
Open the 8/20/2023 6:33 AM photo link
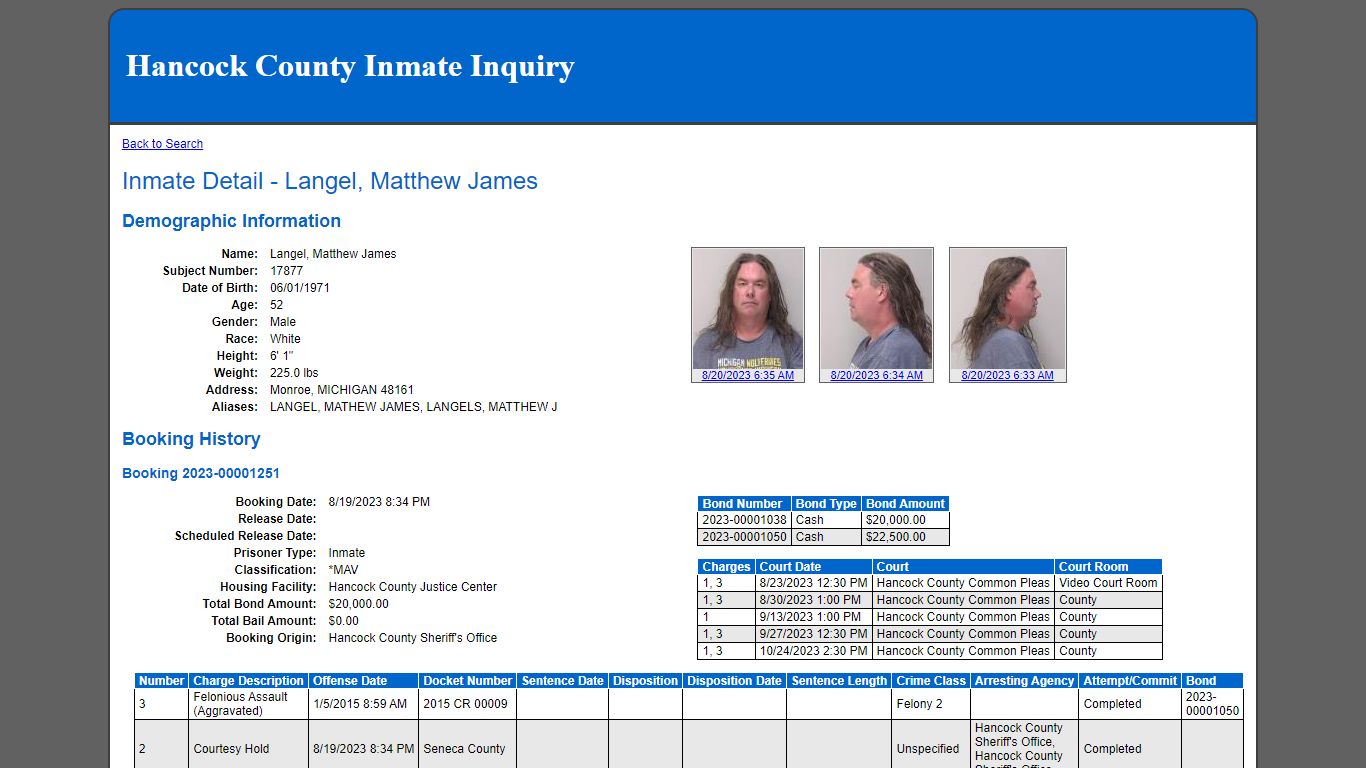coord(1007,376)
